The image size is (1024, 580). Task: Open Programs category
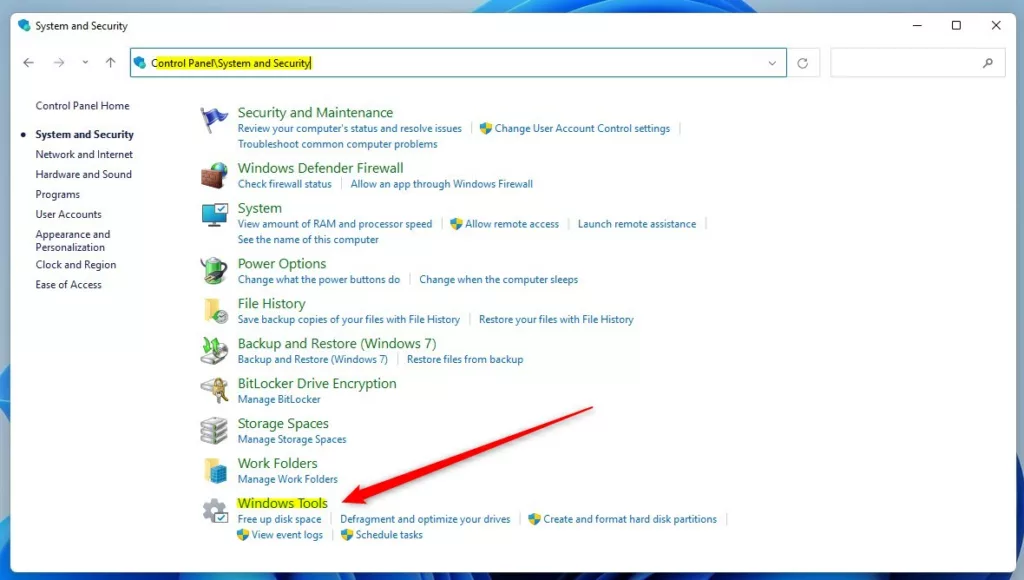click(57, 195)
